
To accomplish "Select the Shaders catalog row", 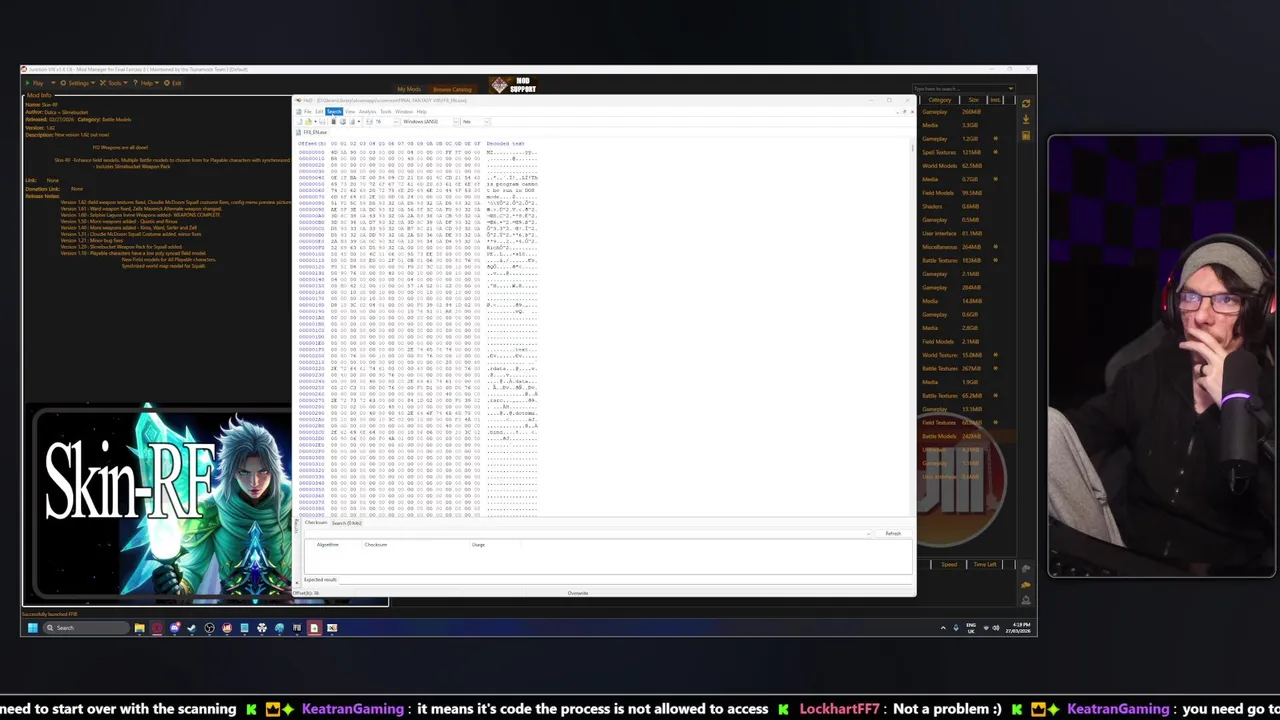I will click(967, 206).
